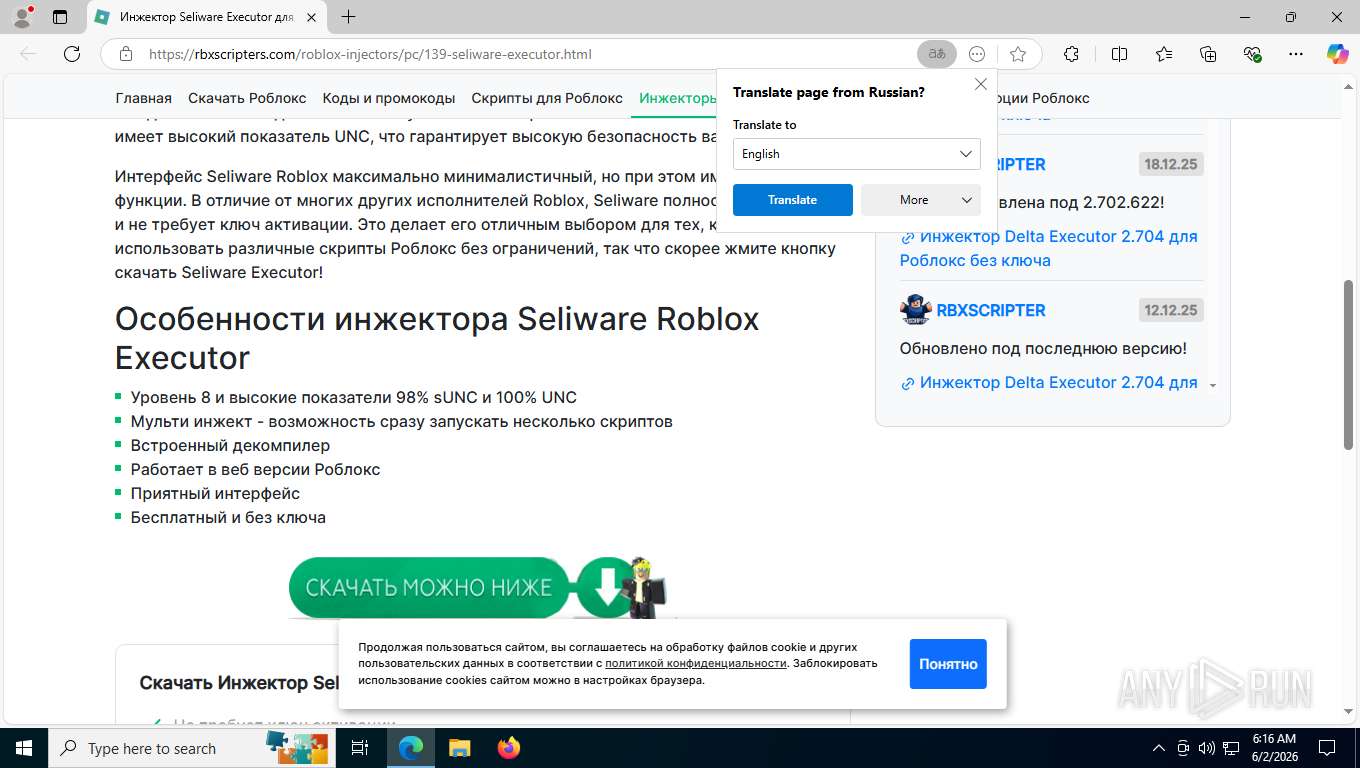Viewport: 1360px width, 768px height.
Task: Open the Коды и промокоды menu
Action: point(389,98)
